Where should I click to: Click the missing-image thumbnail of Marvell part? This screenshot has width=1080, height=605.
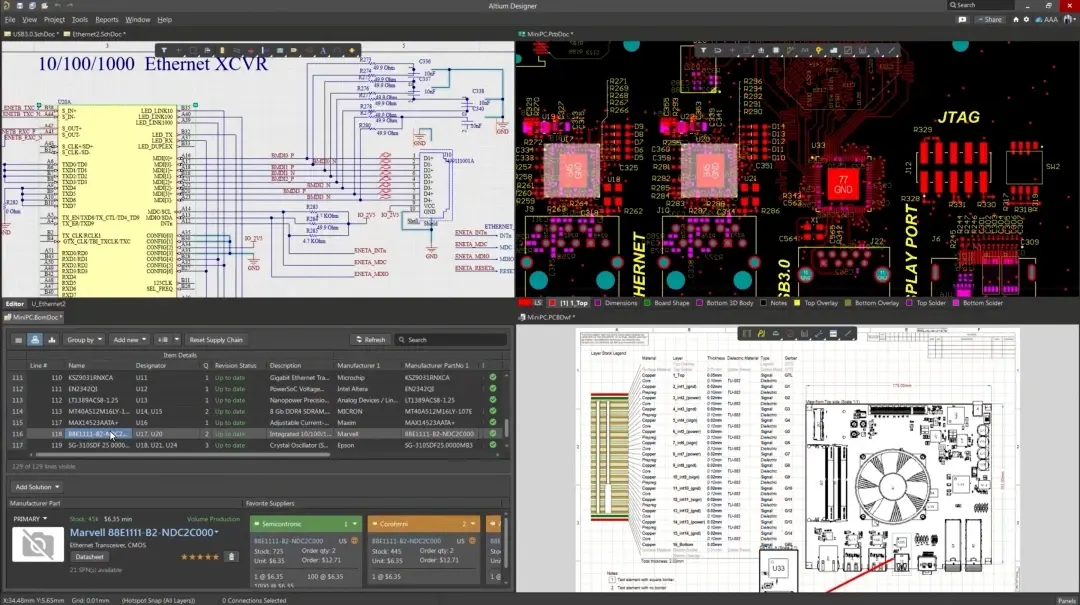pos(38,544)
